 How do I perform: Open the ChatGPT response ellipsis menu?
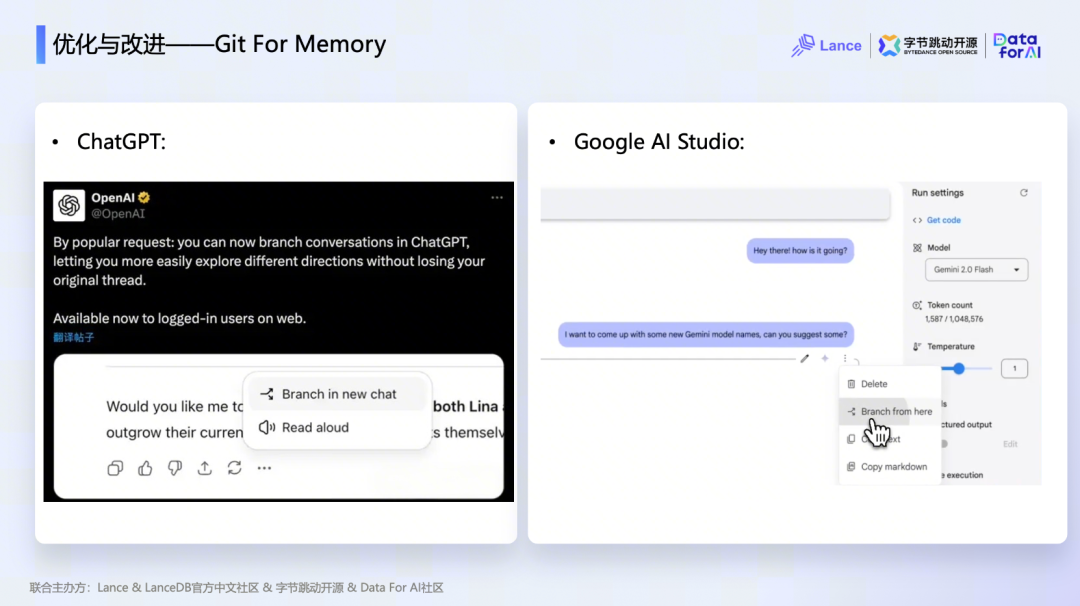click(x=264, y=468)
